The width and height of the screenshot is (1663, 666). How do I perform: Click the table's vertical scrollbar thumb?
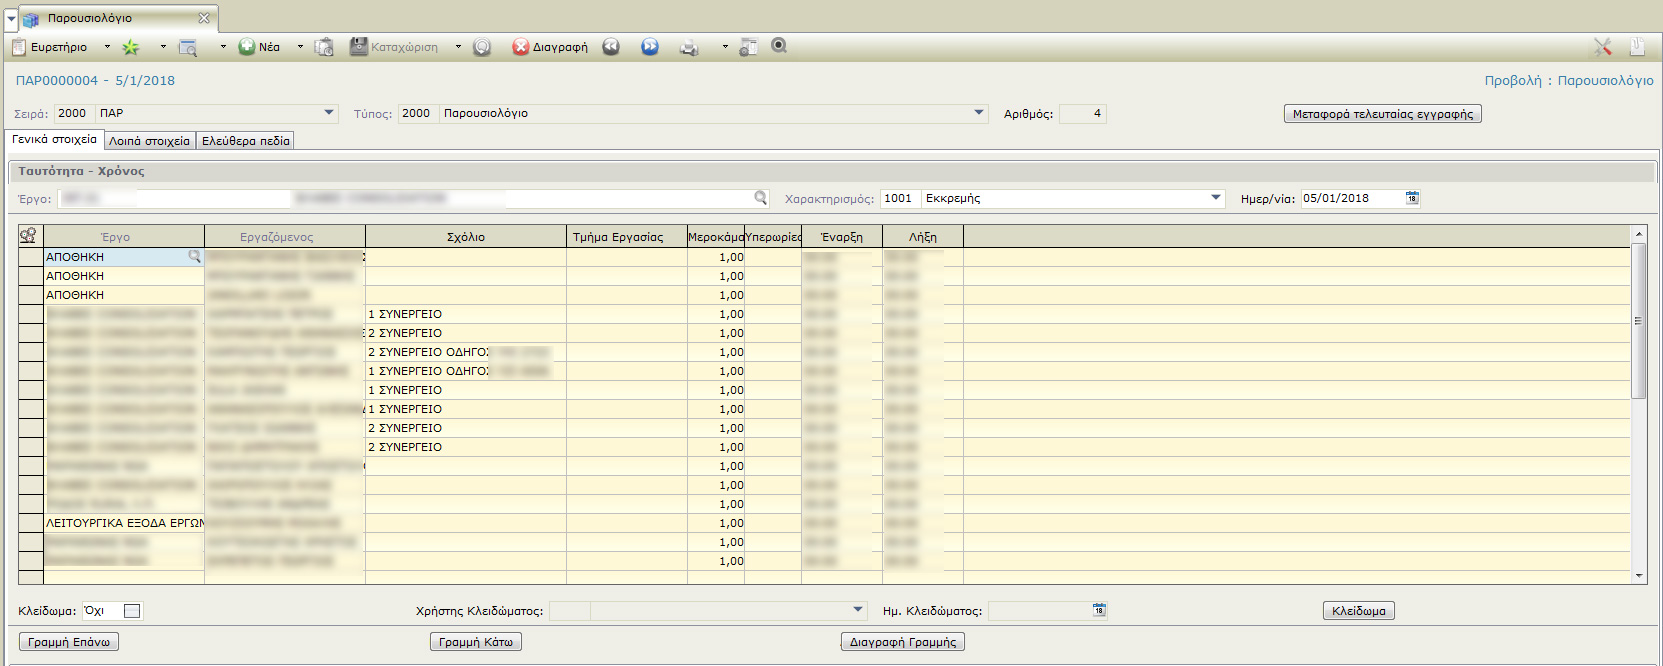(x=1638, y=320)
